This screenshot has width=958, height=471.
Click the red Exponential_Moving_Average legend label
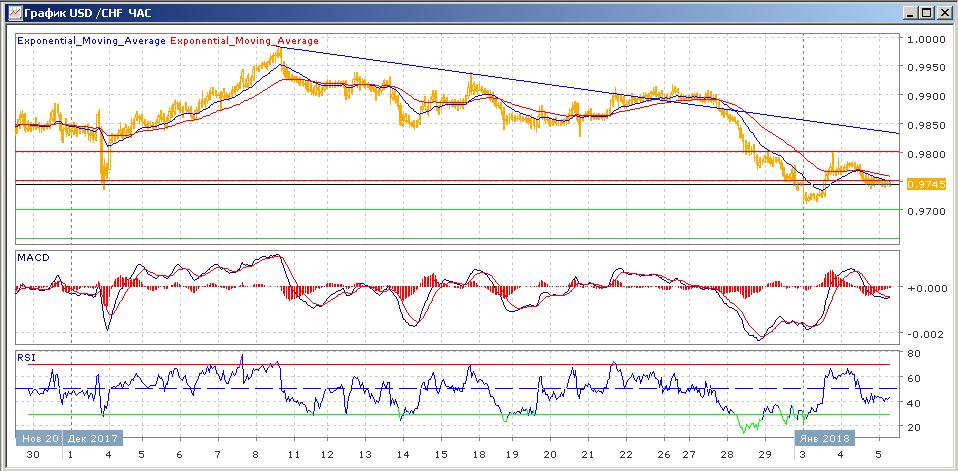coord(247,41)
